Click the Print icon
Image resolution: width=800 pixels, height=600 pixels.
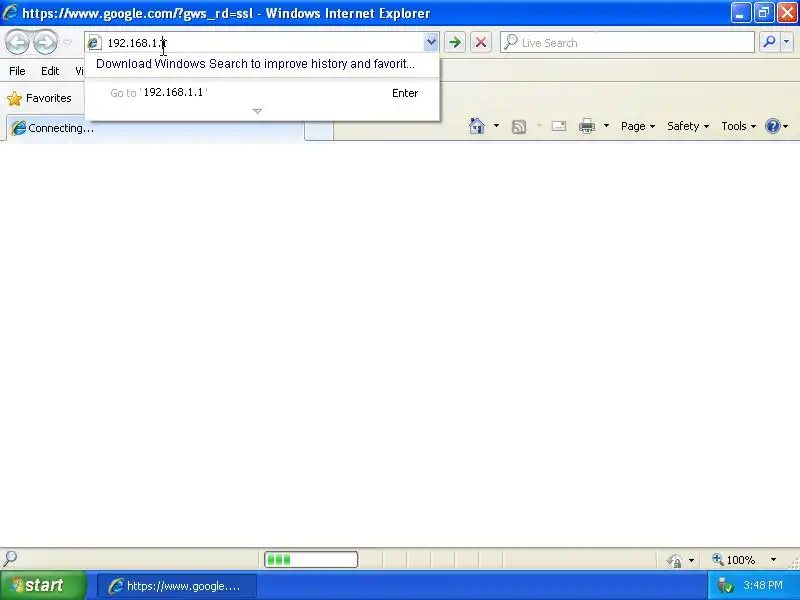tap(587, 126)
